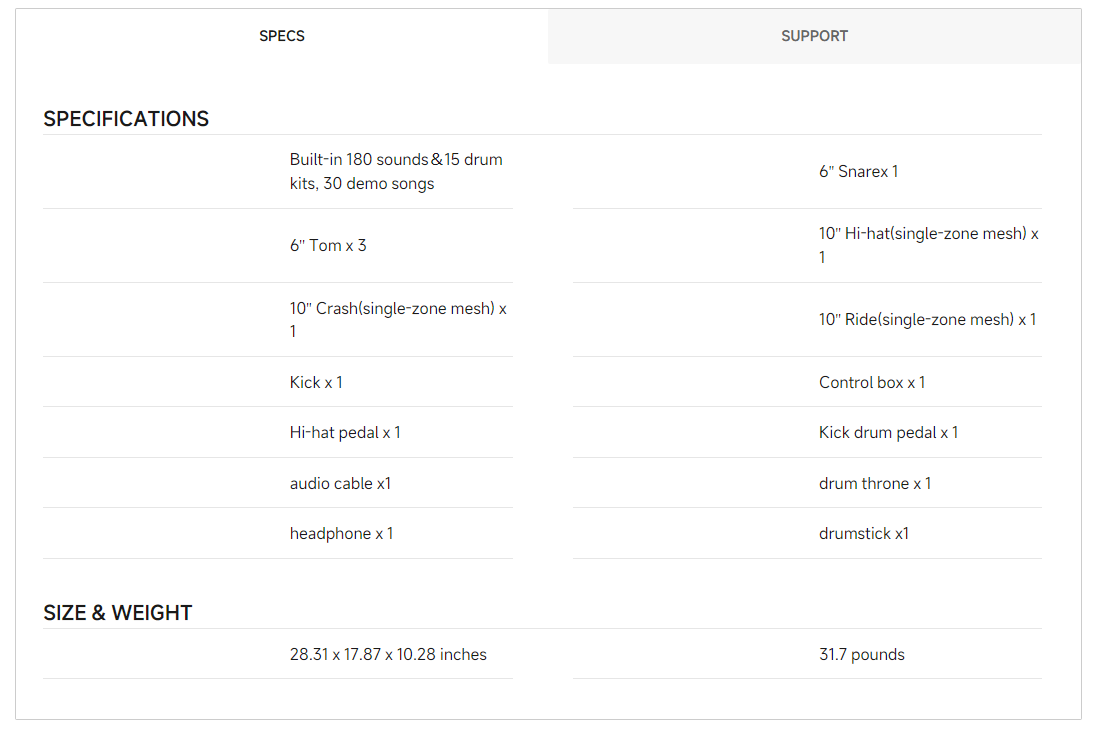Click the Kick x 1 entry

[316, 383]
